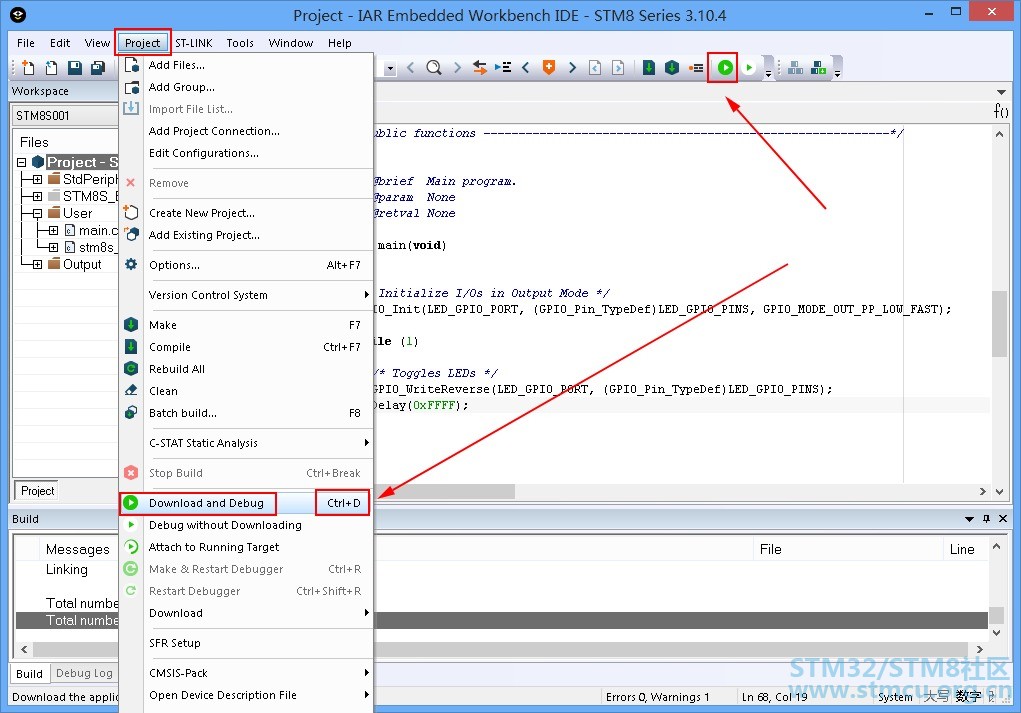Choose Add Group... in Project menu
Viewport: 1021px width, 713px height.
point(246,87)
